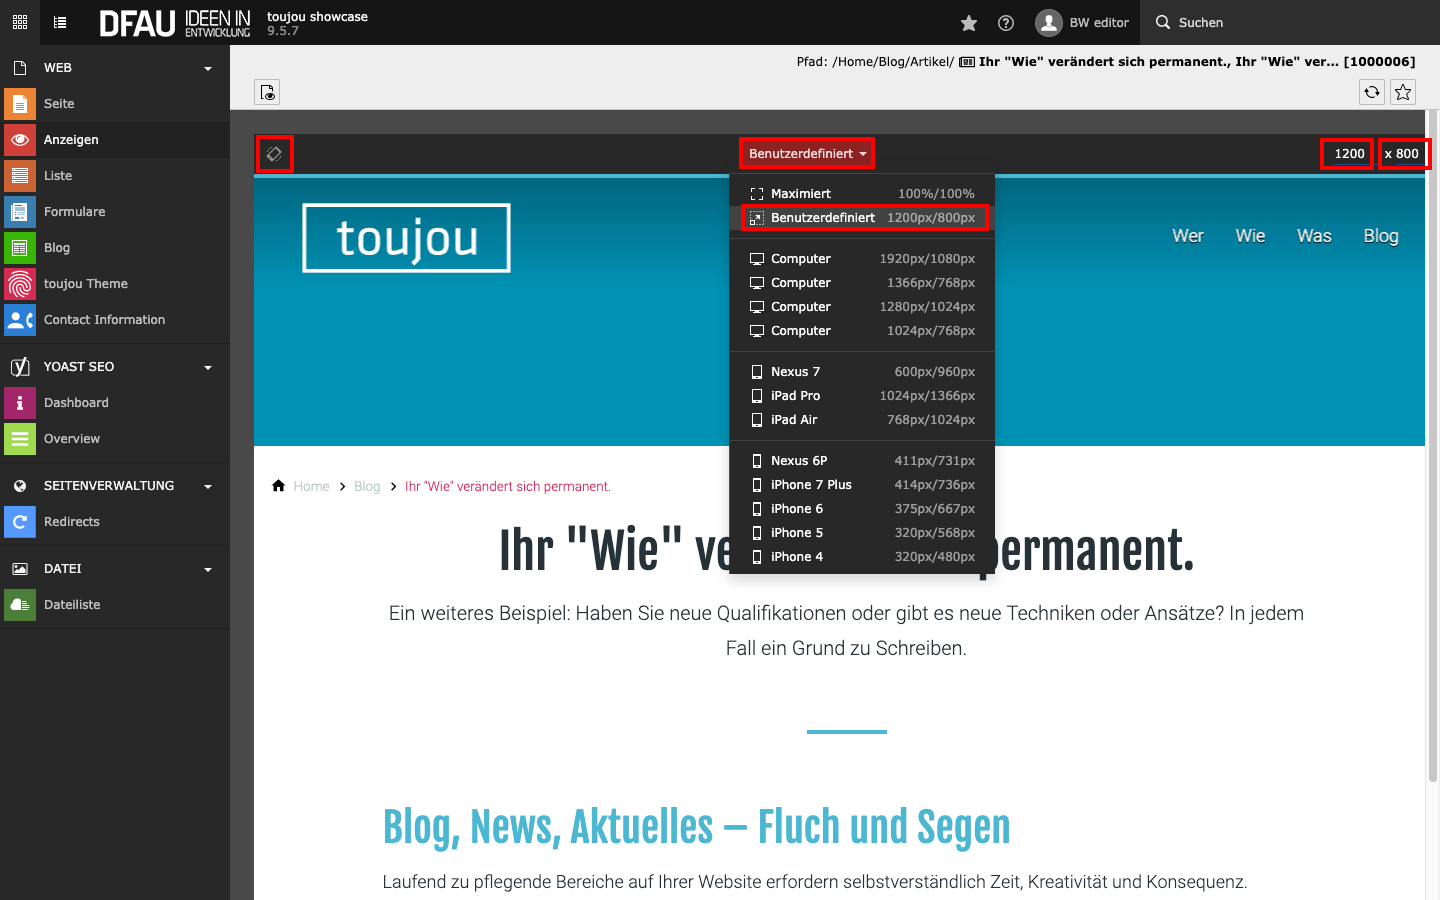Collapse the SEITENVERWALTUNG module group
Viewport: 1440px width, 900px height.
pos(208,487)
